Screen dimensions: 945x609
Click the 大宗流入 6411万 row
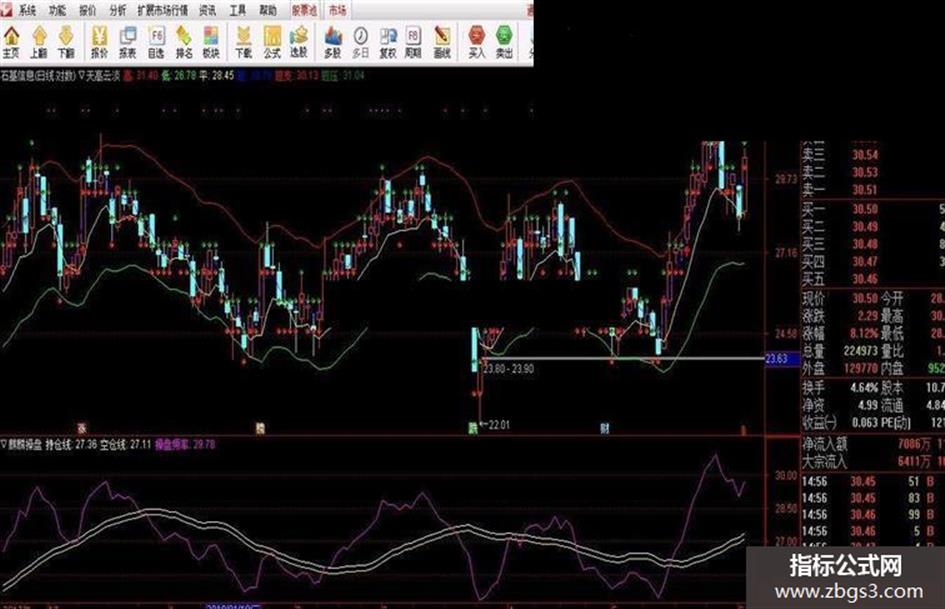coord(873,462)
